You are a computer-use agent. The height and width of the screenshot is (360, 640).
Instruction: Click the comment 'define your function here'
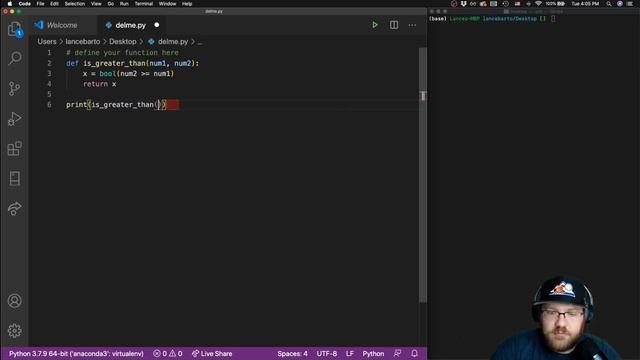click(126, 53)
